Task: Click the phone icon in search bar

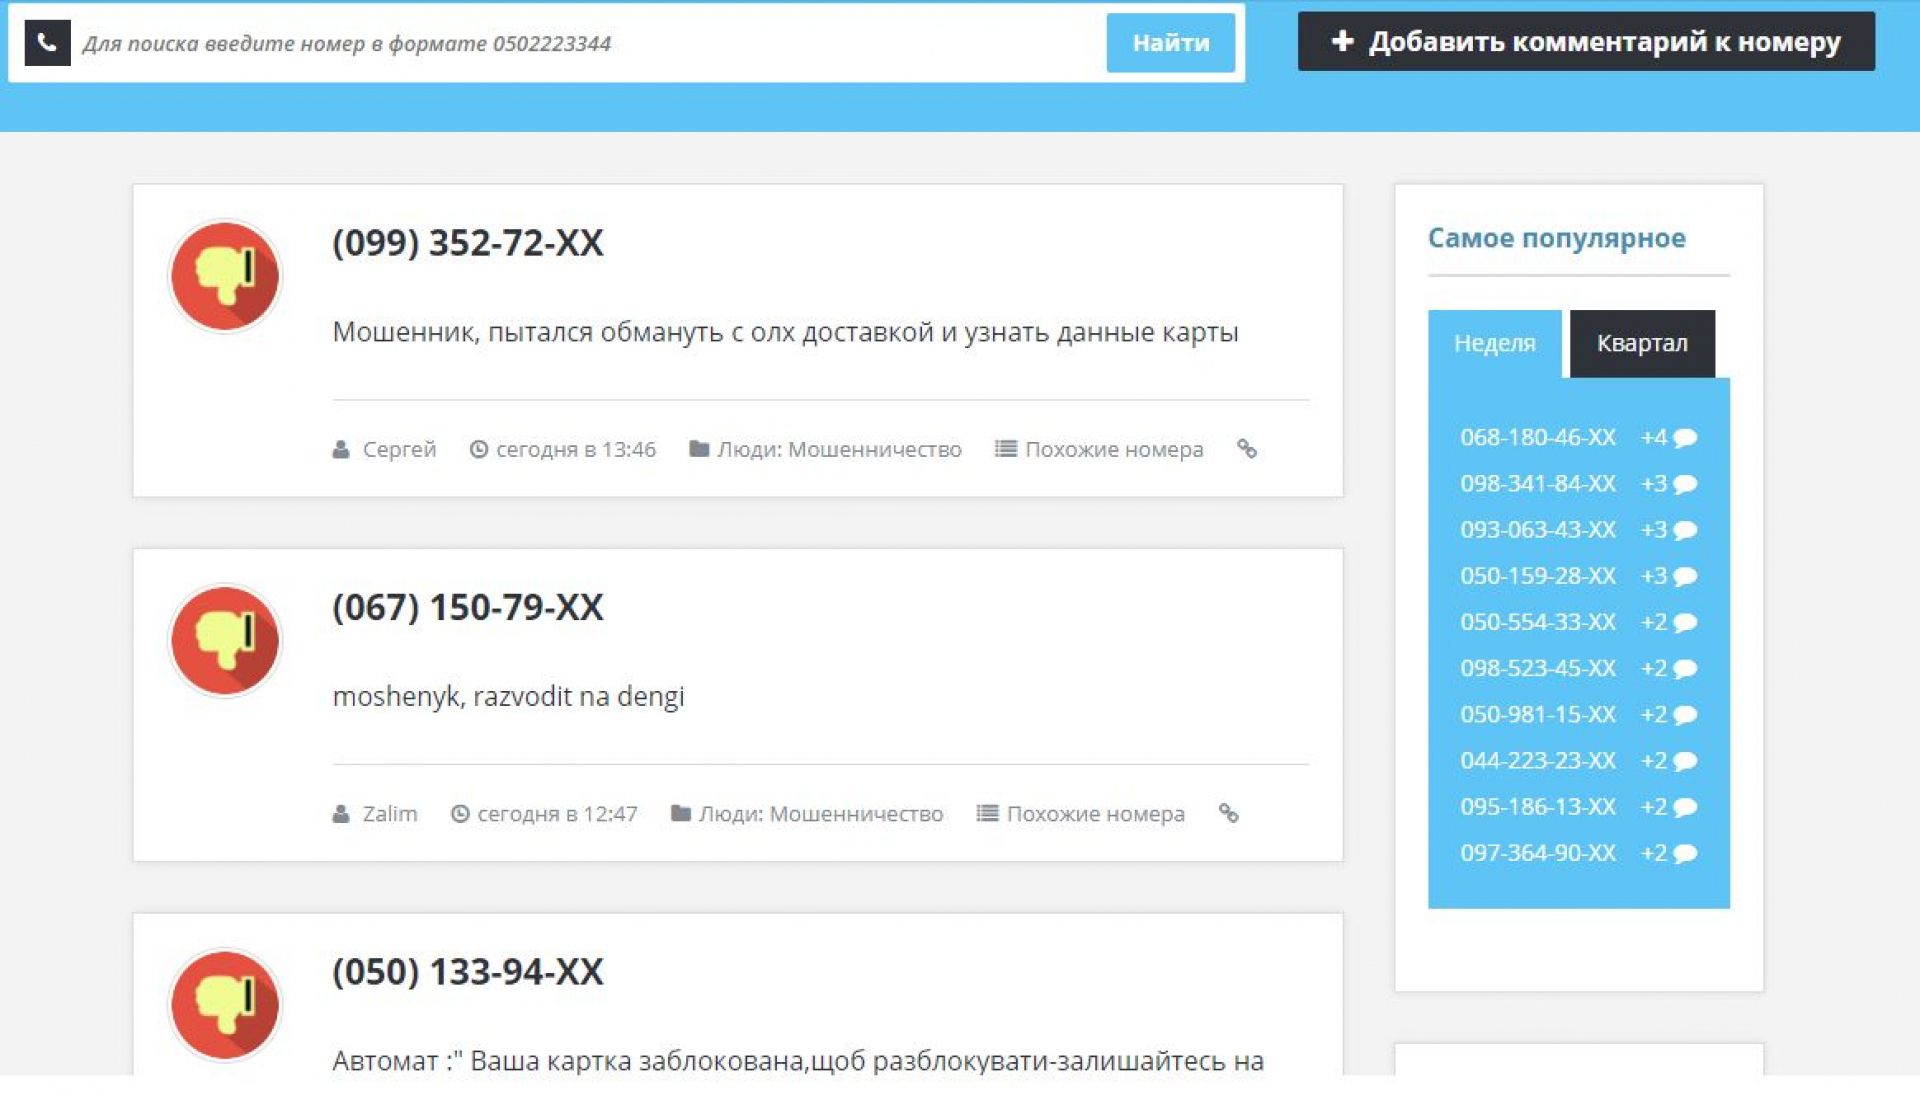Action: (x=47, y=43)
